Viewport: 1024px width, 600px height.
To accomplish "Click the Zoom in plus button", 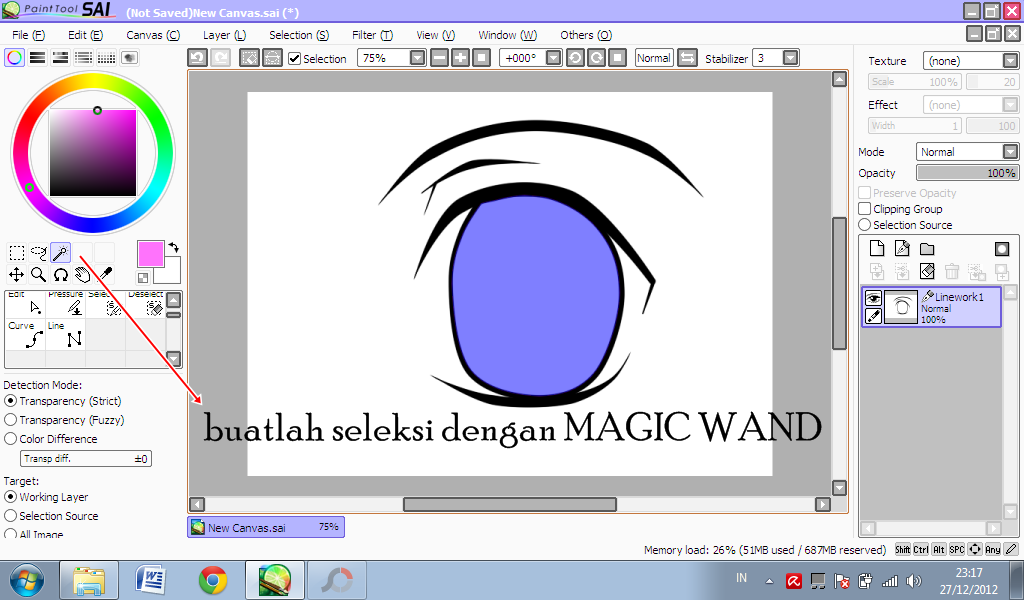I will pos(460,58).
